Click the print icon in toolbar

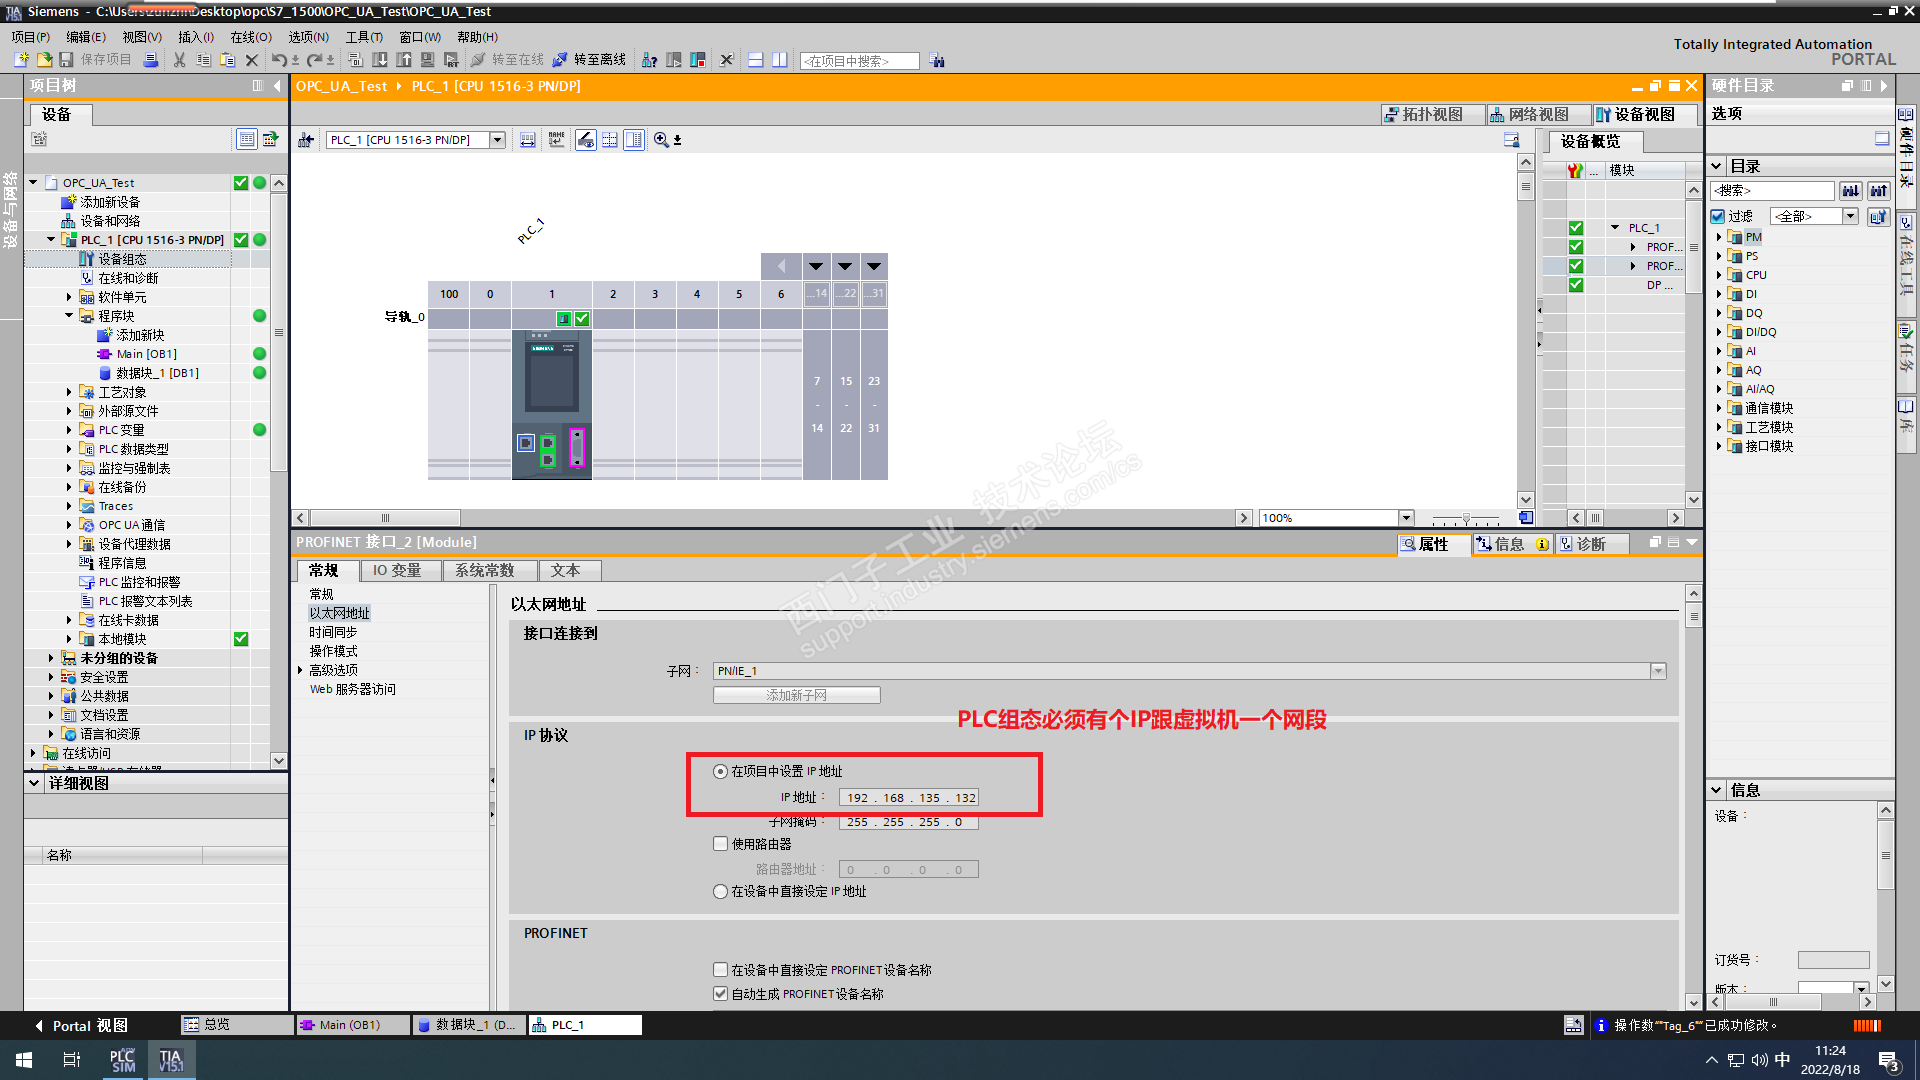click(150, 60)
